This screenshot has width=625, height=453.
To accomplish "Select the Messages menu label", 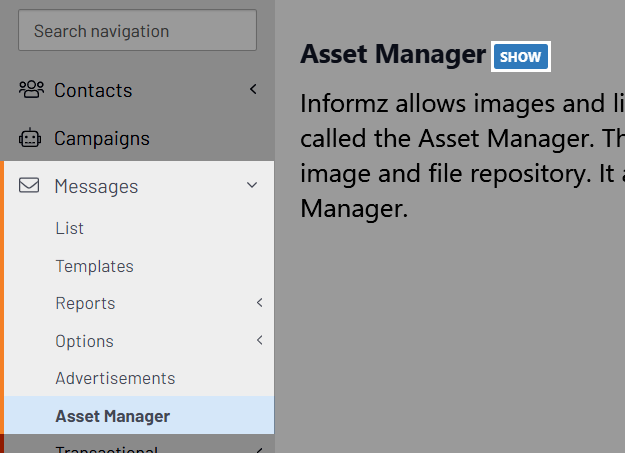I will (96, 186).
